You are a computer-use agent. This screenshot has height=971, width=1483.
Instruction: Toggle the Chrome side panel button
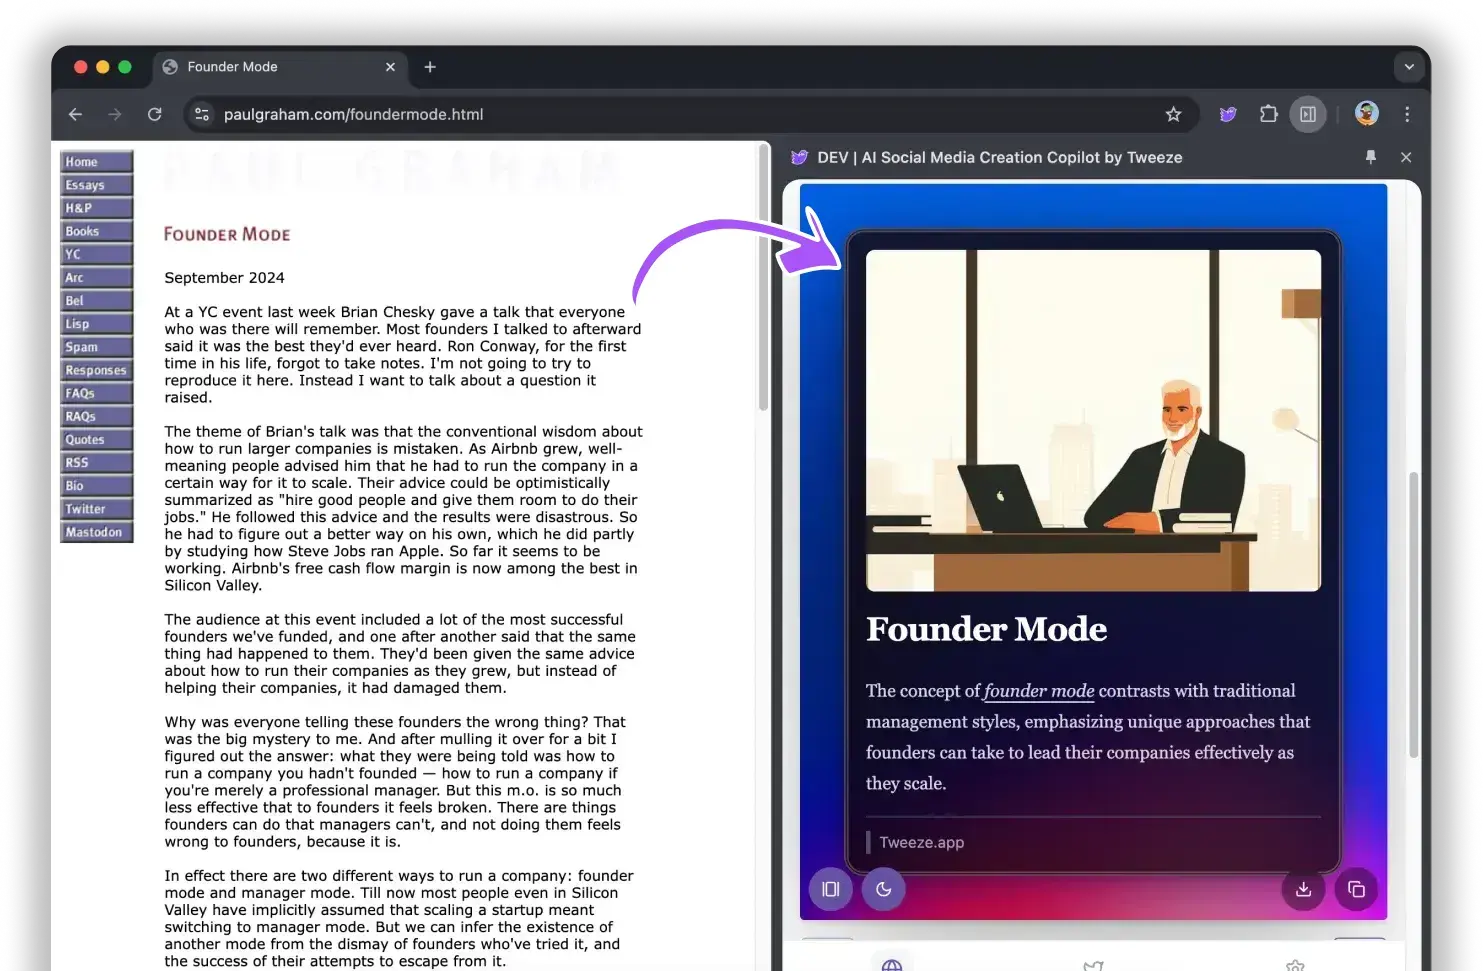1308,114
